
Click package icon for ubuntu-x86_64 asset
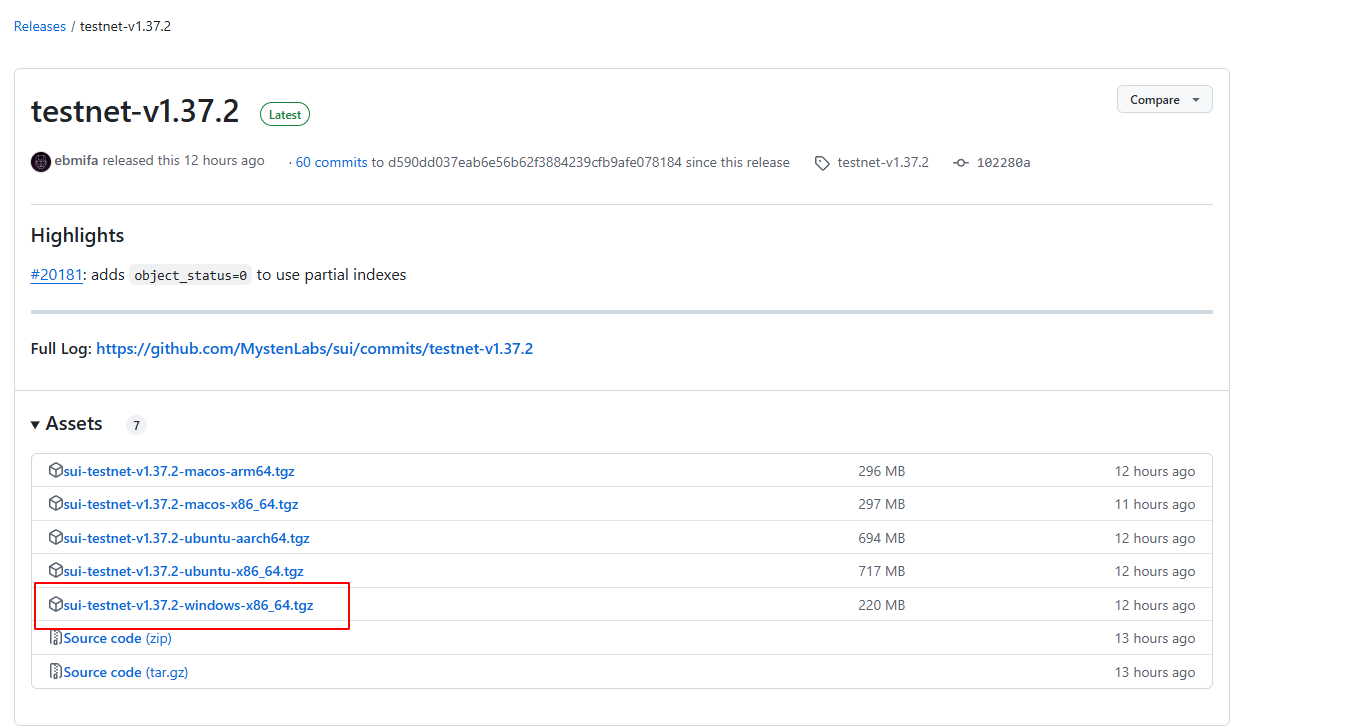click(56, 570)
